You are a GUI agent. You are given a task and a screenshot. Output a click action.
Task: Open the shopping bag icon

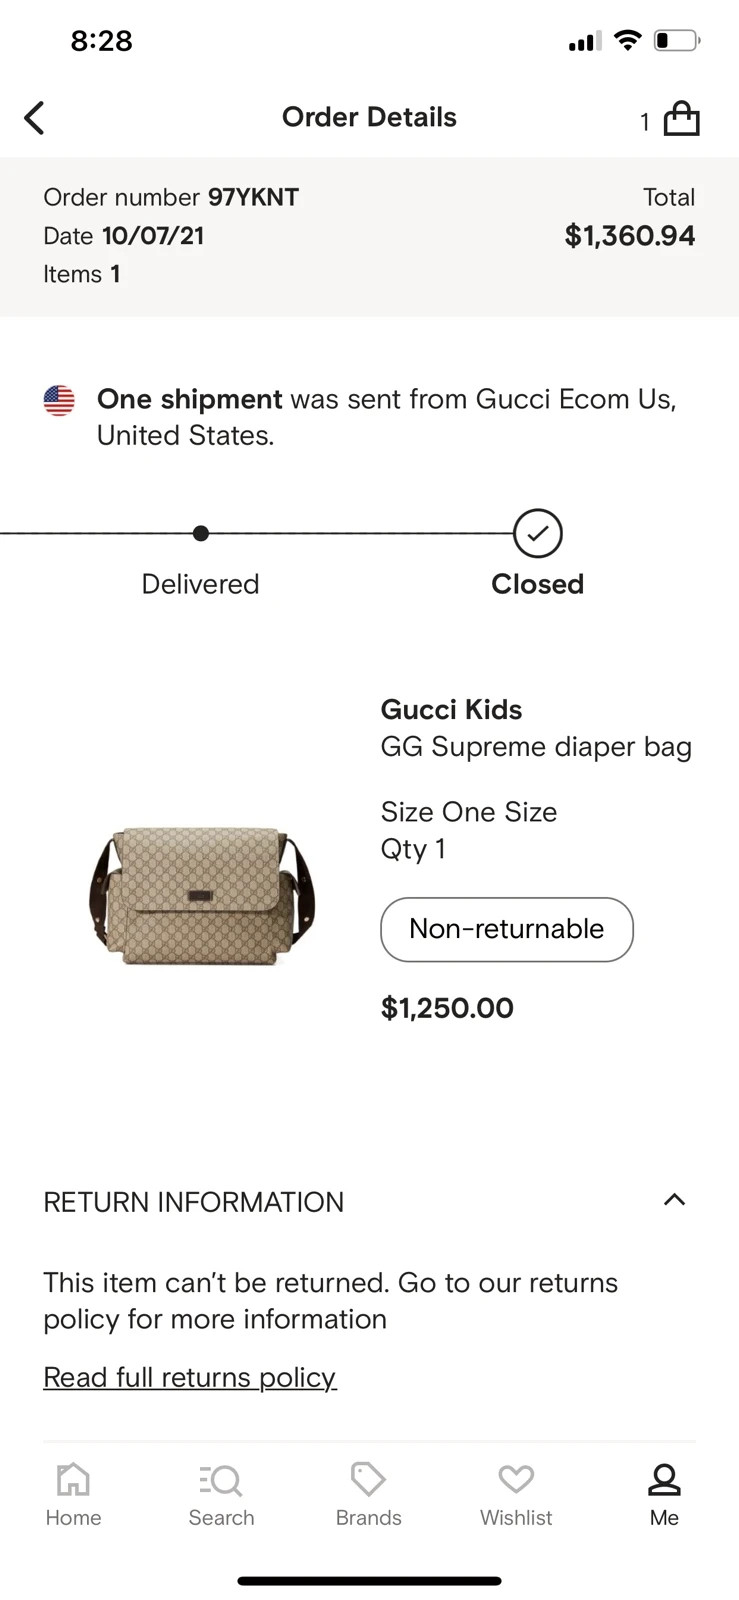(x=681, y=118)
